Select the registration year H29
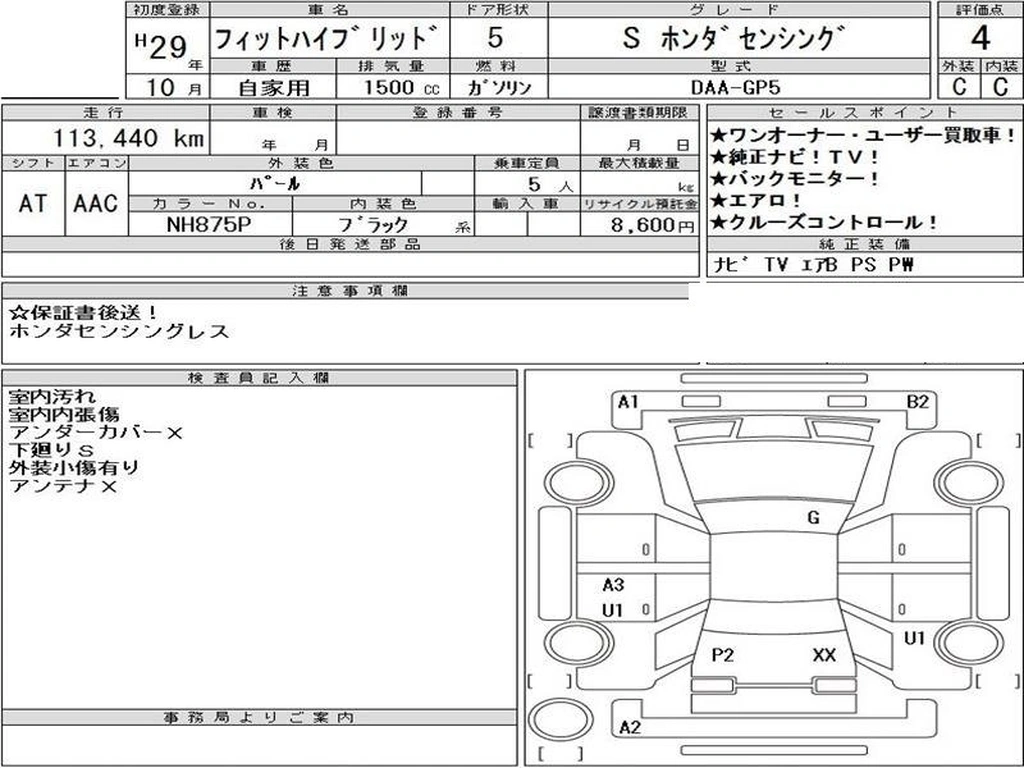The height and width of the screenshot is (768, 1024). point(161,45)
